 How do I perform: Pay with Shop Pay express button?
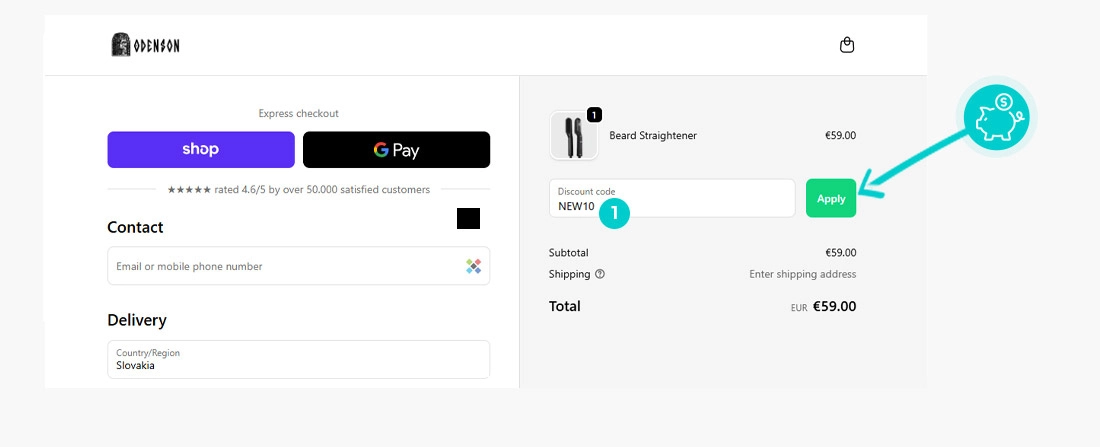(201, 149)
